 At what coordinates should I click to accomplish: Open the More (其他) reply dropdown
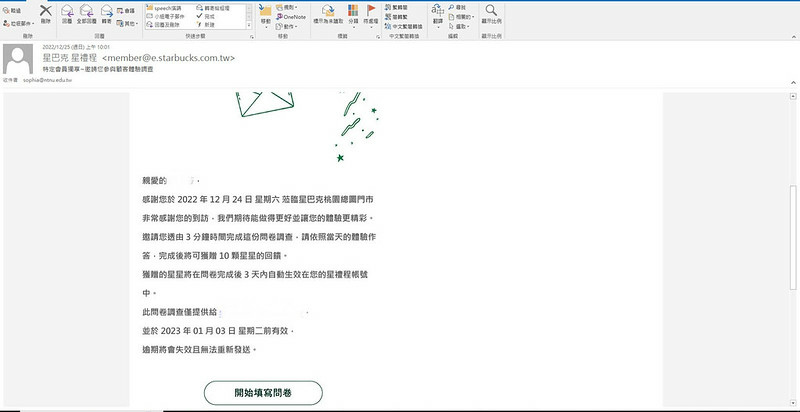coord(127,23)
